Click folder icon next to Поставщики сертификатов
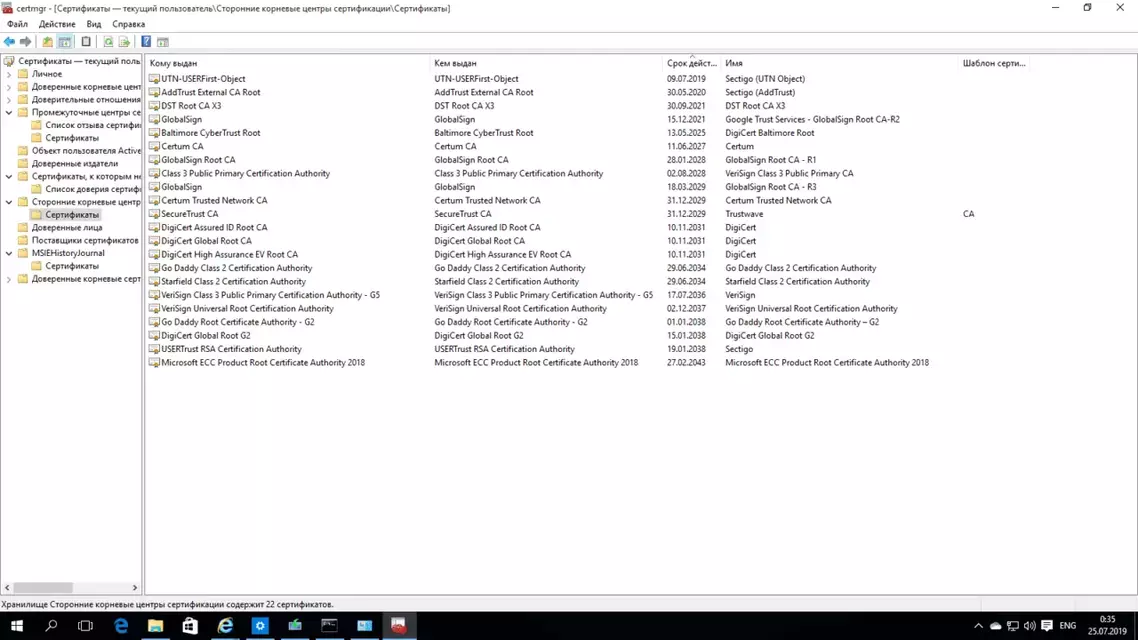 22,240
